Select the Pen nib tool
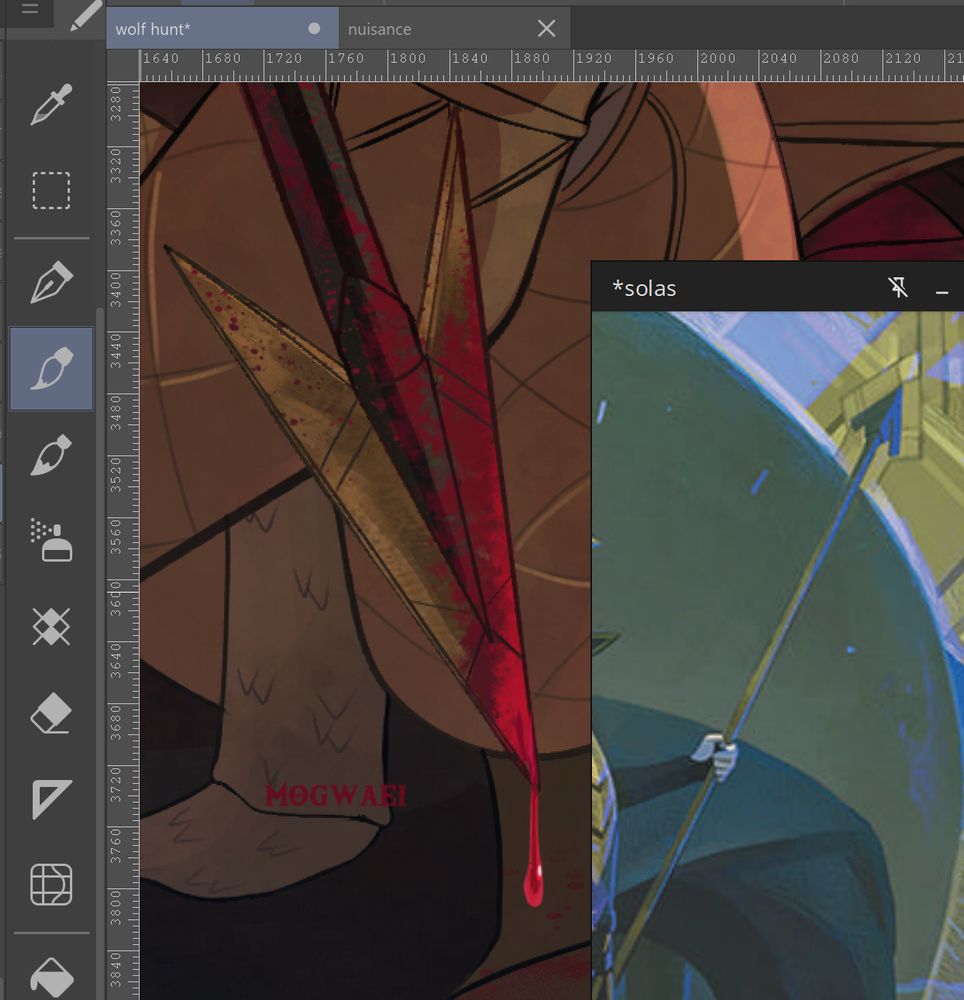 [x=51, y=282]
